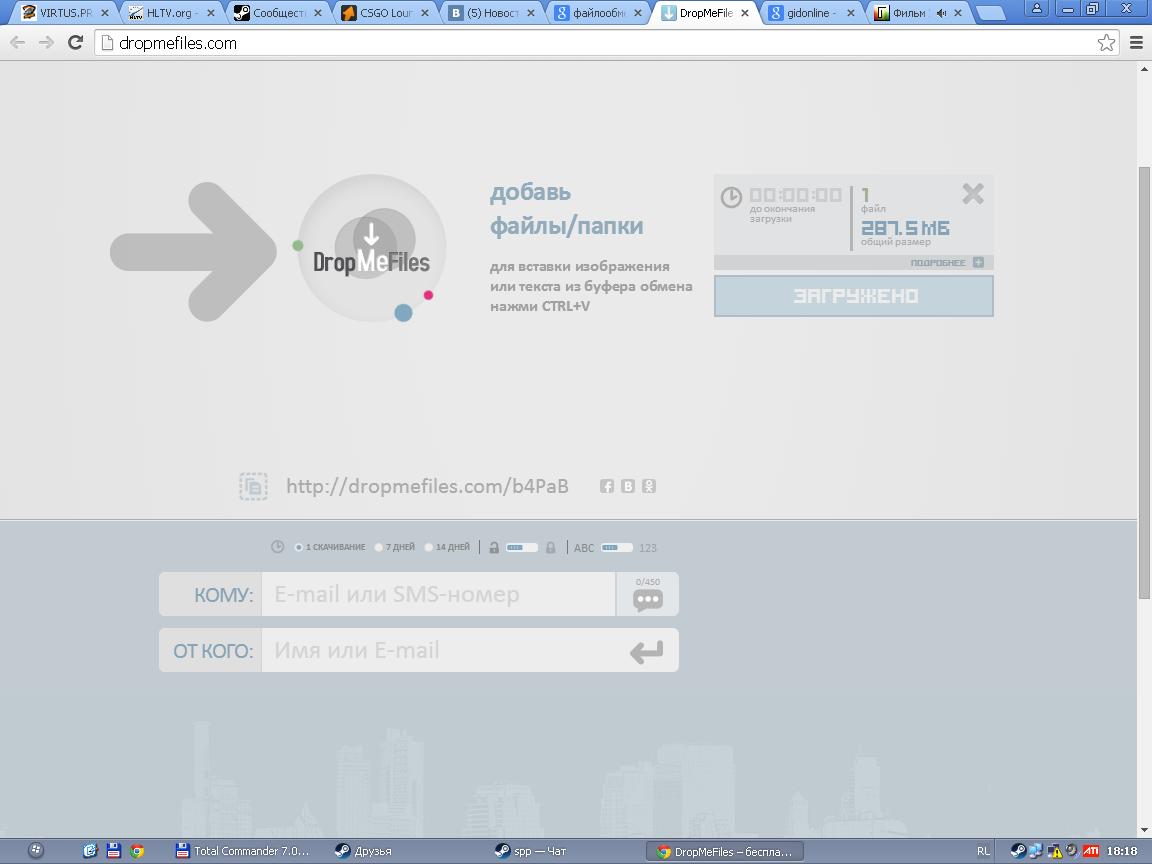Click the user profile icon in title bar

click(1037, 8)
